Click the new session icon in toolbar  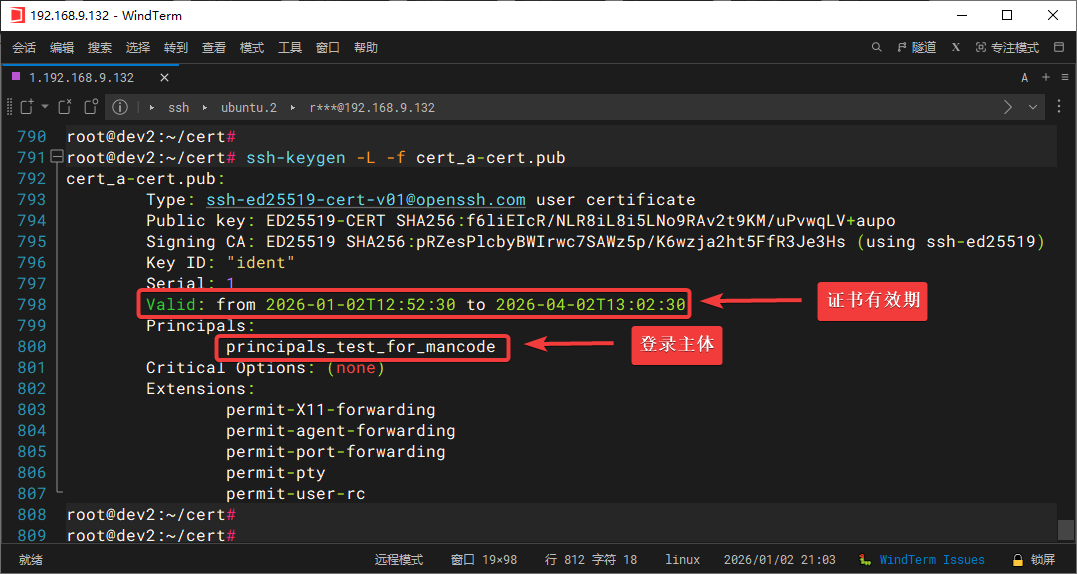point(25,107)
